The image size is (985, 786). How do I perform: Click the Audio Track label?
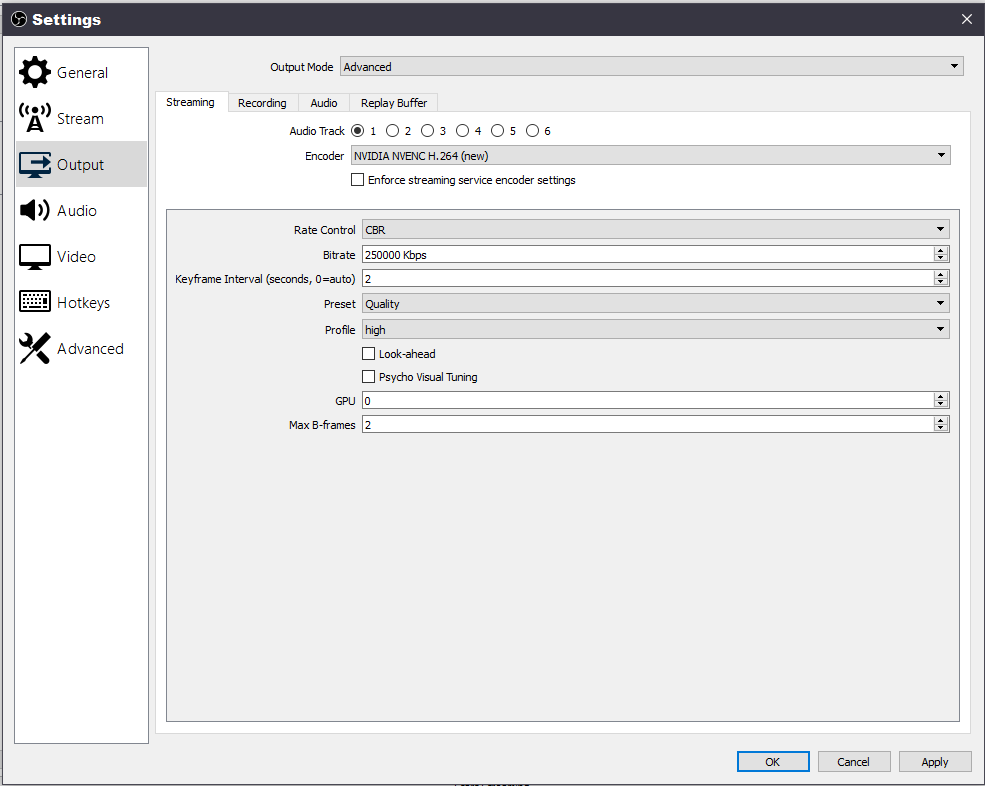click(x=317, y=131)
